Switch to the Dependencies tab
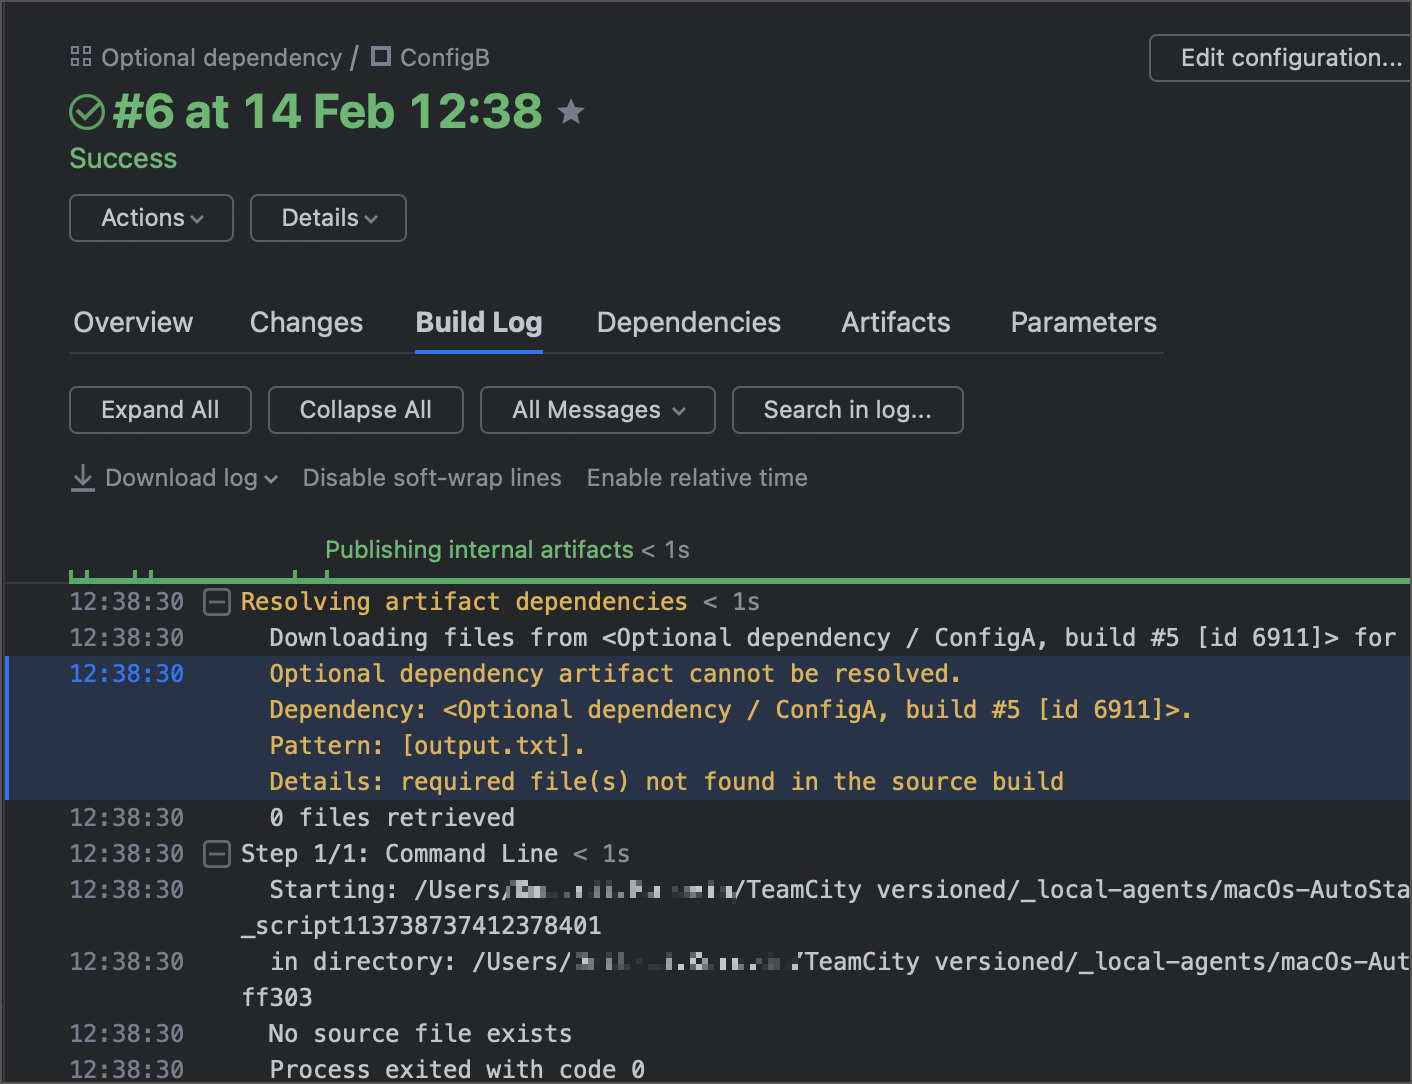The width and height of the screenshot is (1412, 1084). (x=688, y=322)
